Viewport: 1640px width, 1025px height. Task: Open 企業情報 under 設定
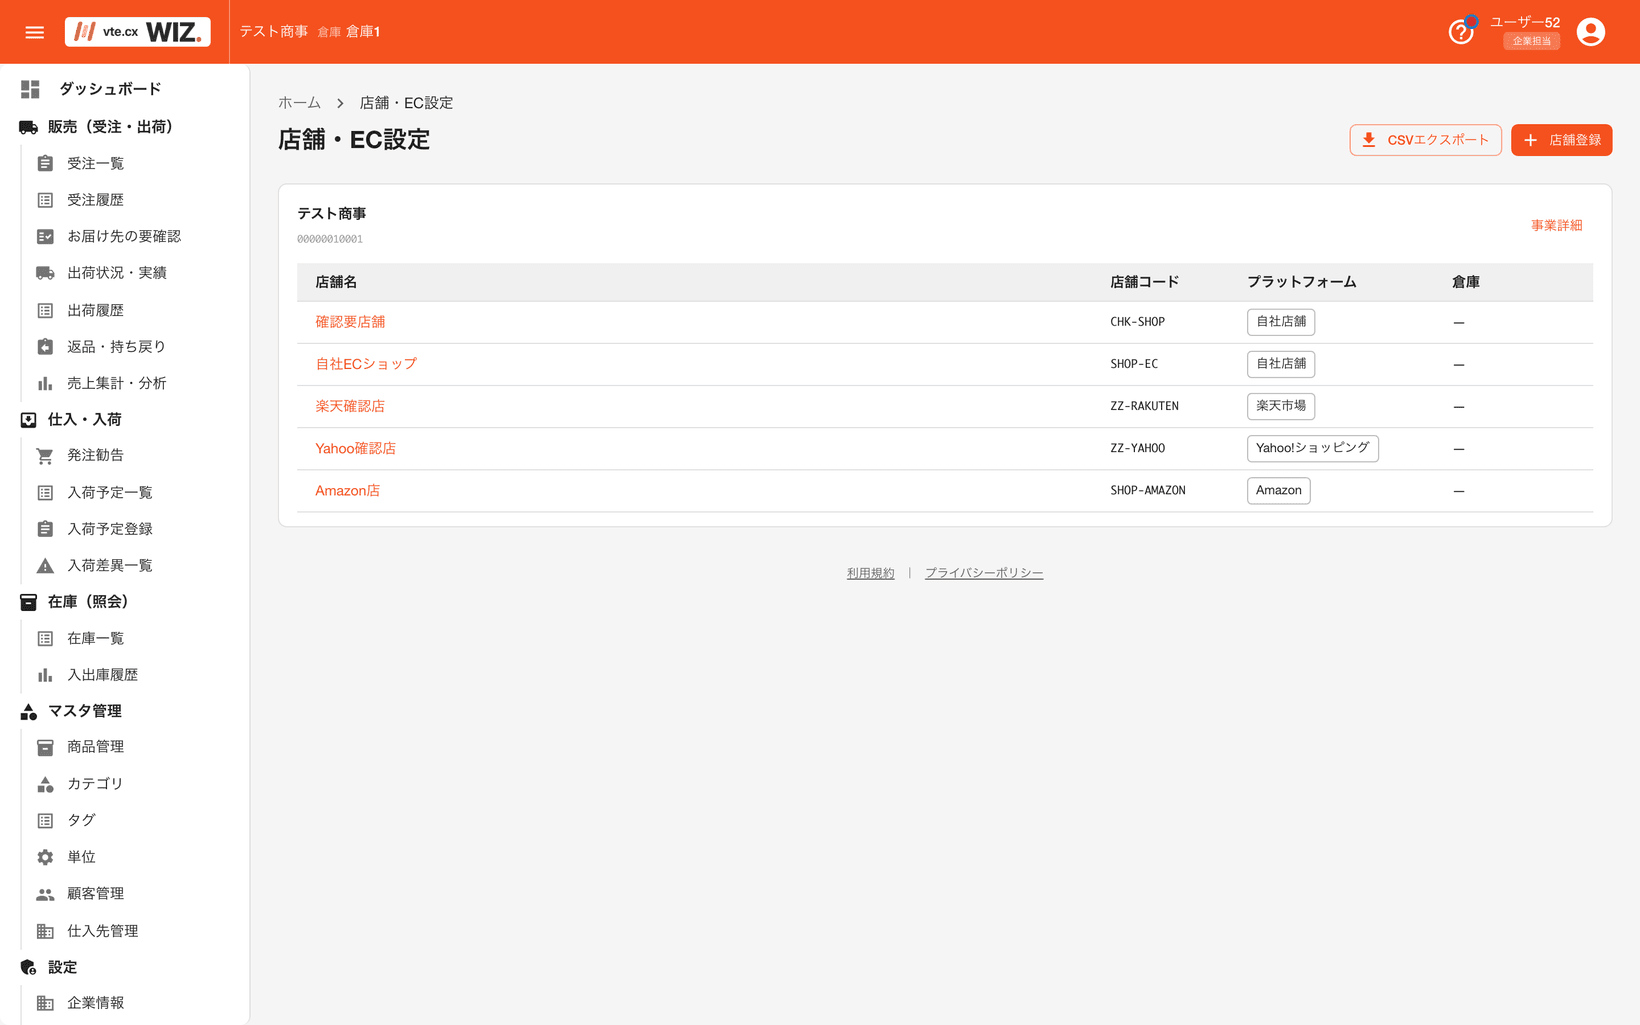click(x=96, y=1003)
